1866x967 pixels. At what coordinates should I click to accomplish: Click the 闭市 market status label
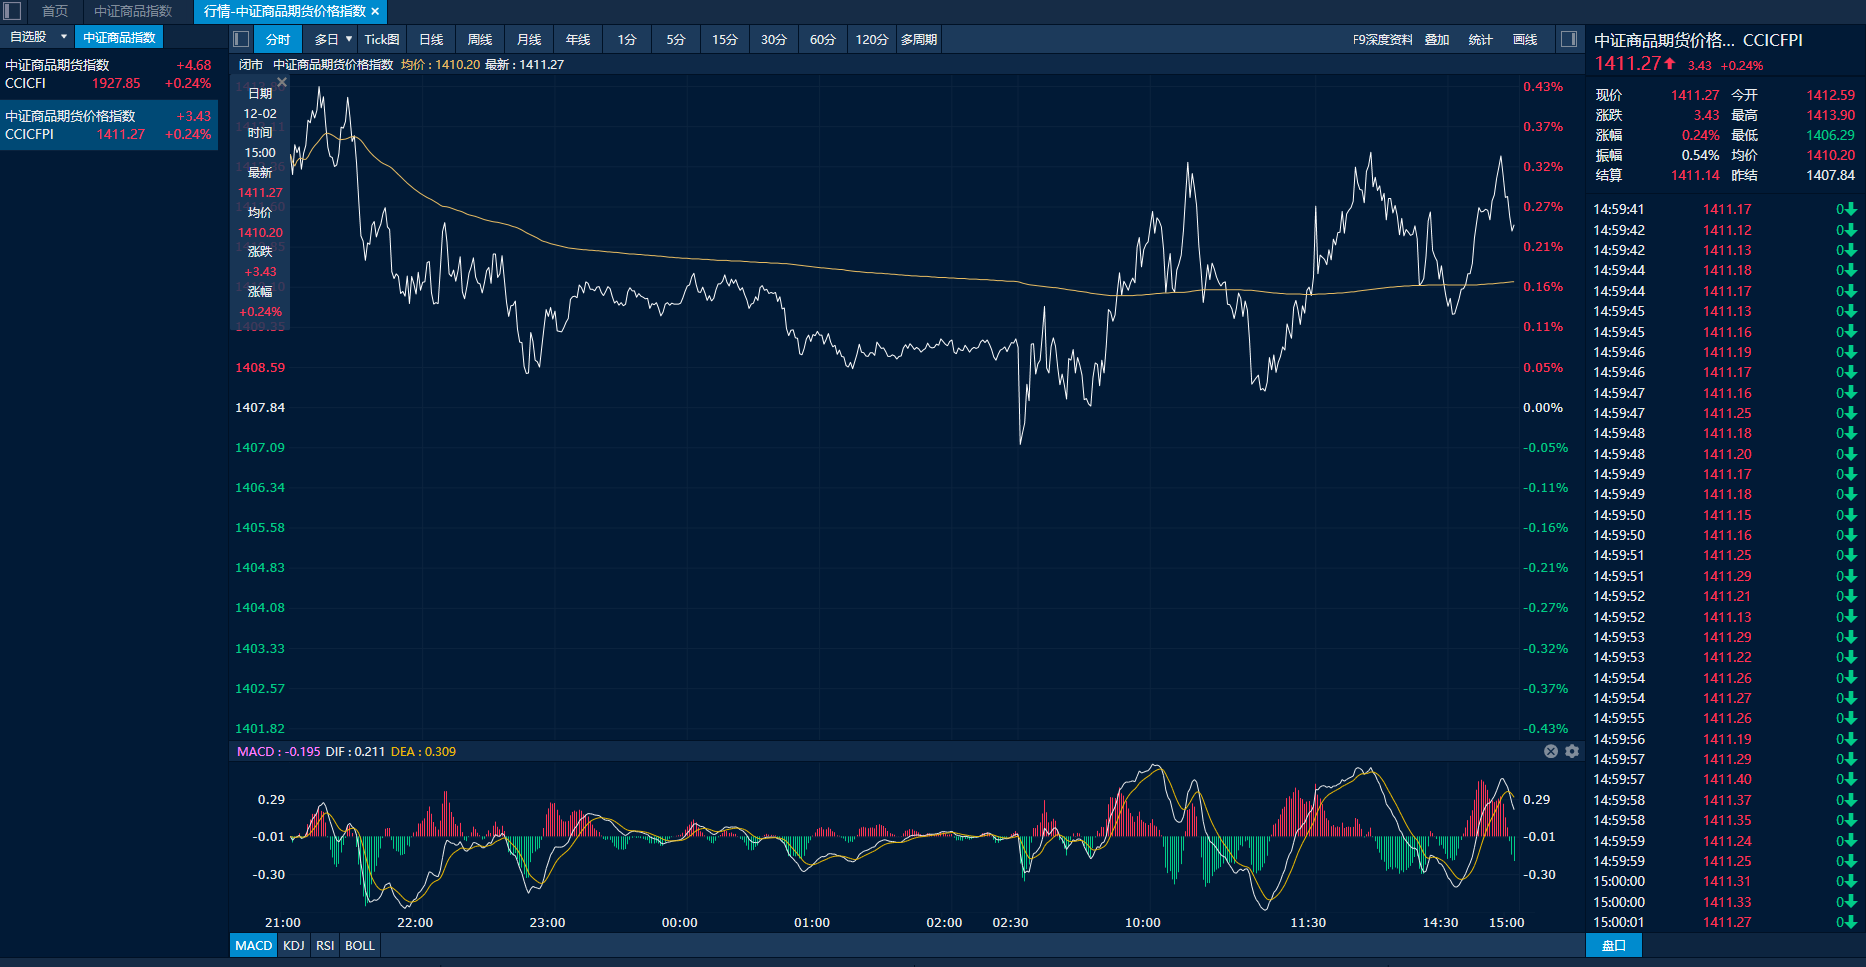point(250,64)
